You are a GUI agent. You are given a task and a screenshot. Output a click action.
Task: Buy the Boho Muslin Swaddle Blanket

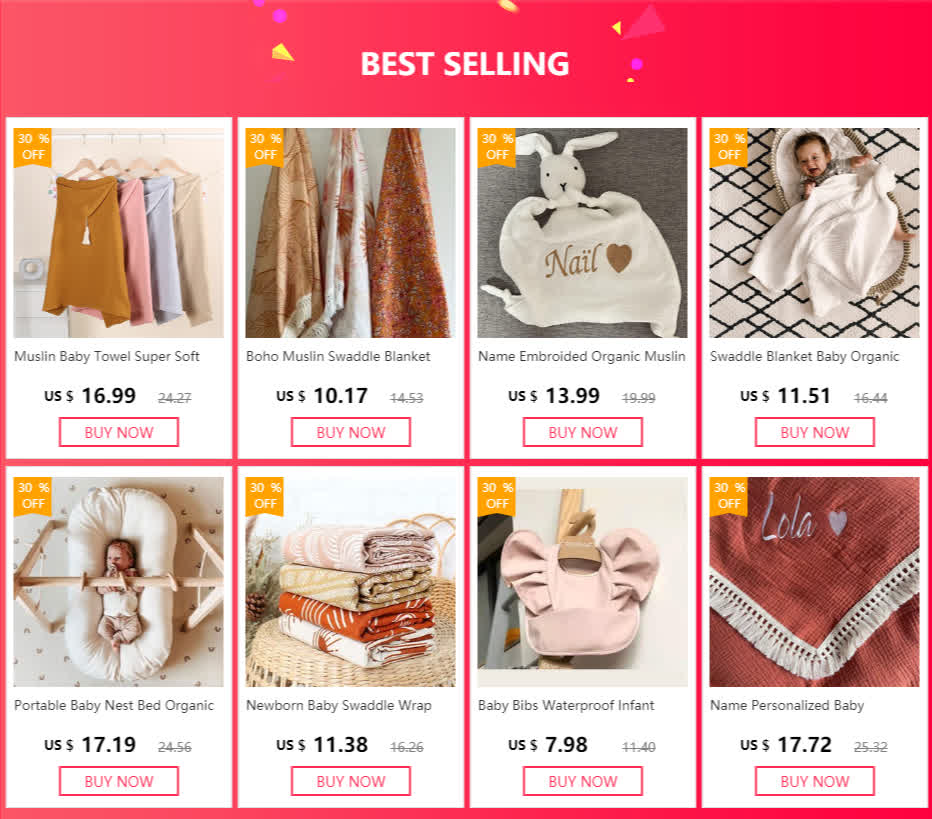tap(351, 432)
